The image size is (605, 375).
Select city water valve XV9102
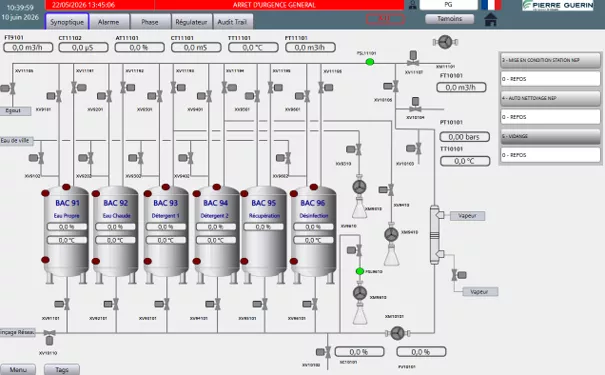click(x=37, y=158)
